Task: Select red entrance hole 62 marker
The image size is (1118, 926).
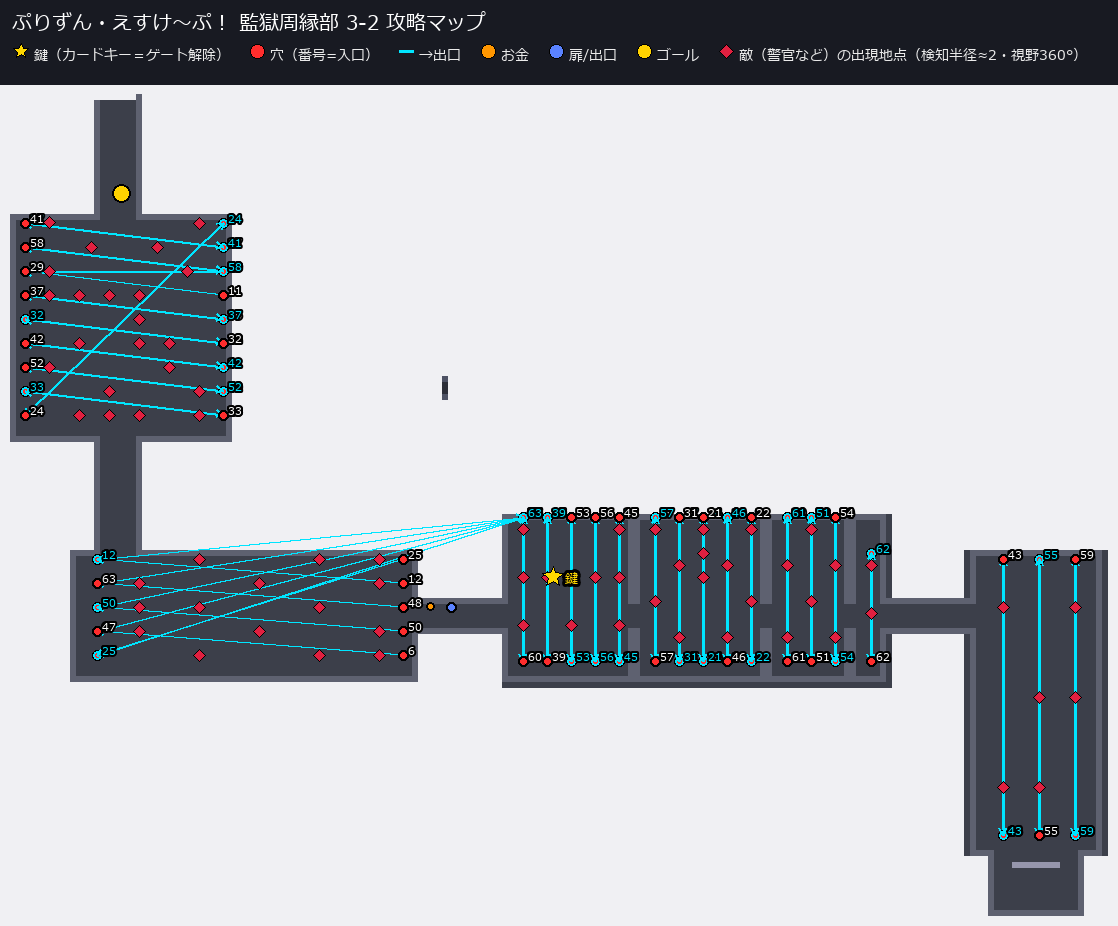Action: coord(871,662)
